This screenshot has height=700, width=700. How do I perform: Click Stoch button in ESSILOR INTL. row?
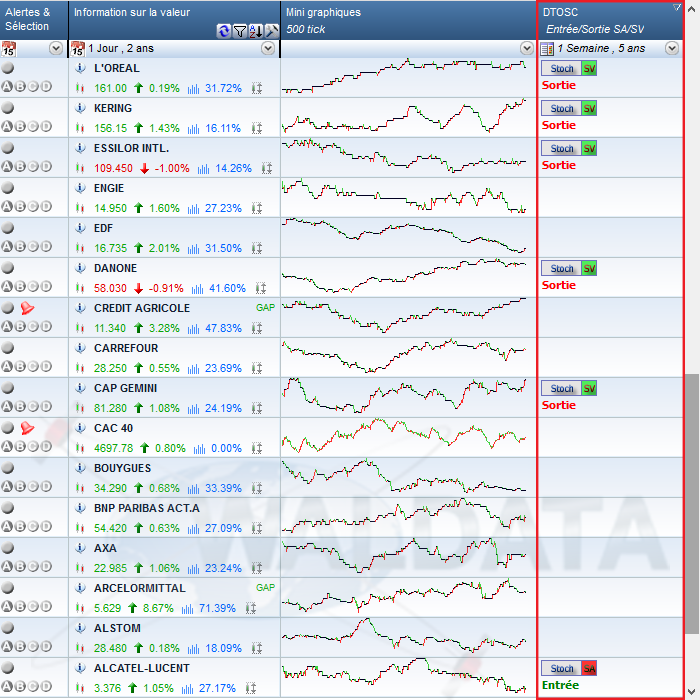[x=562, y=148]
